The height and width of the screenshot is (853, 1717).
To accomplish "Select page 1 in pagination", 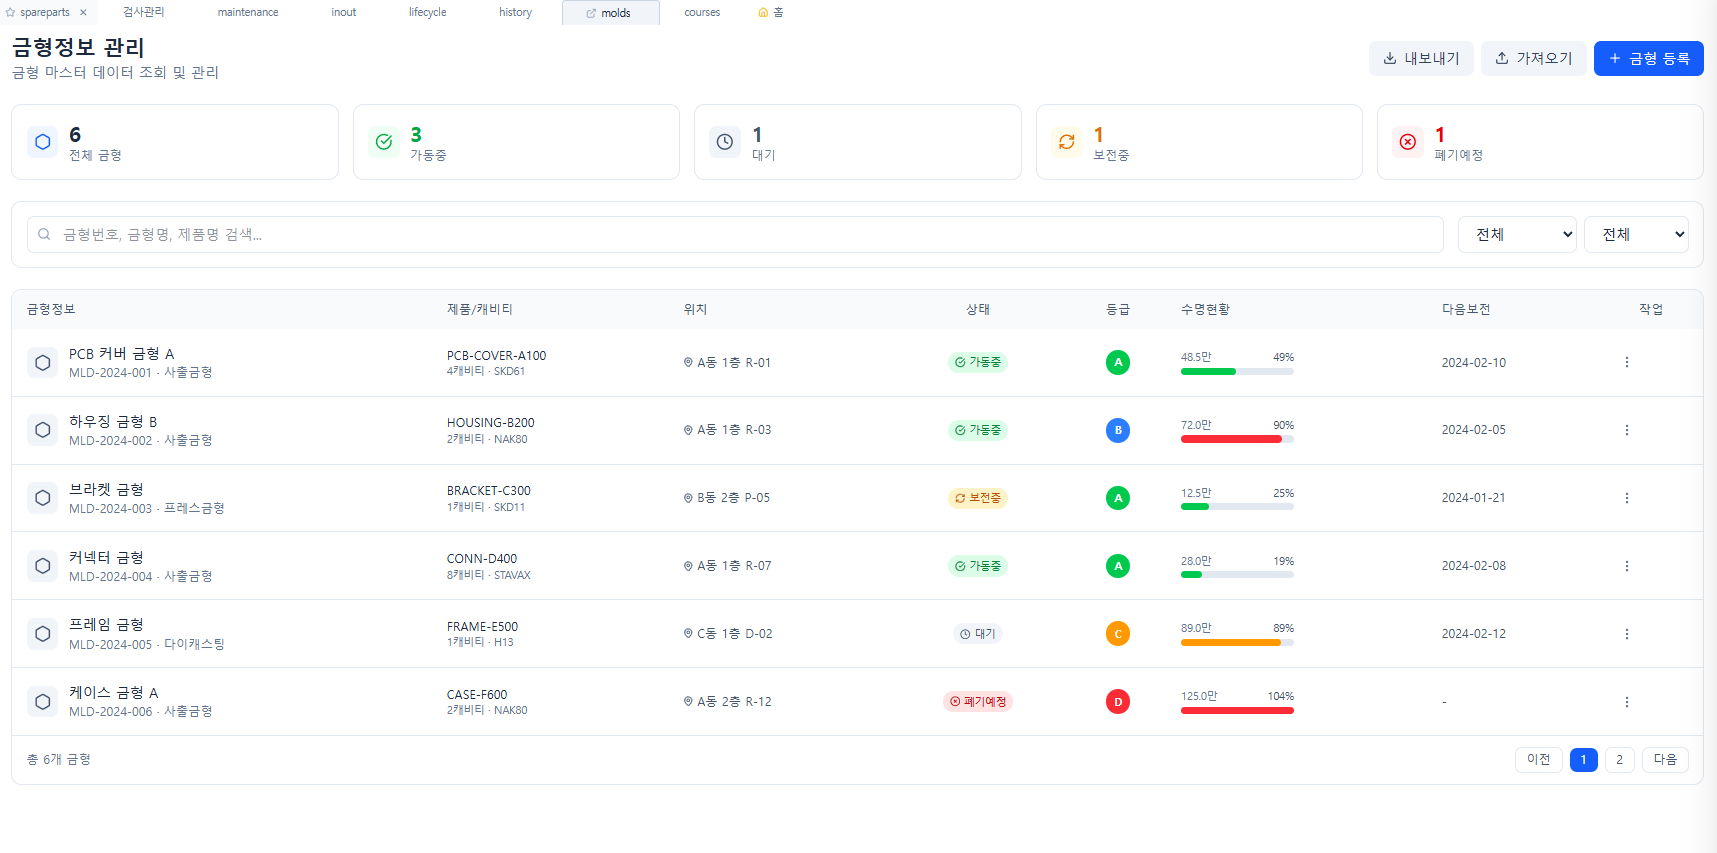I will 1583,760.
